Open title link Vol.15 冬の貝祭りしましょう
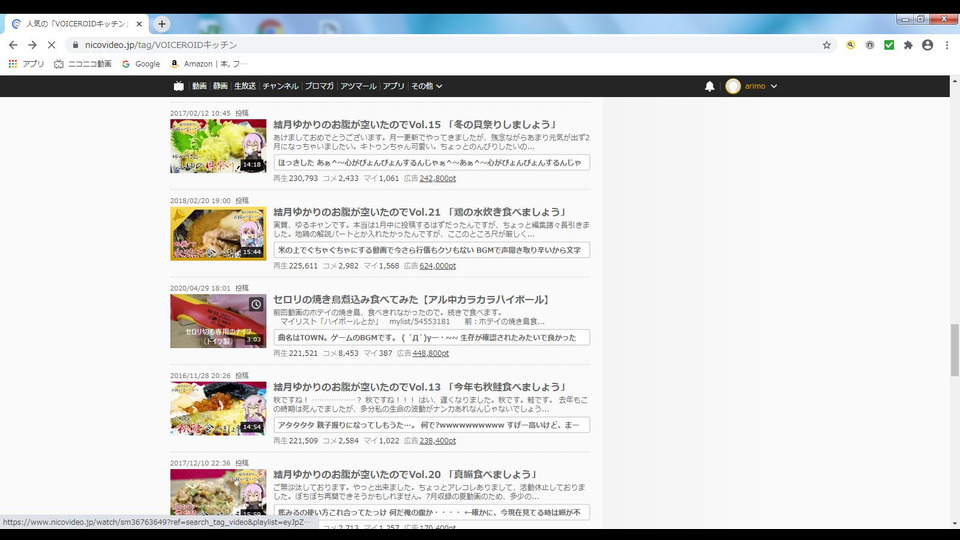This screenshot has width=960, height=540. pyautogui.click(x=415, y=124)
